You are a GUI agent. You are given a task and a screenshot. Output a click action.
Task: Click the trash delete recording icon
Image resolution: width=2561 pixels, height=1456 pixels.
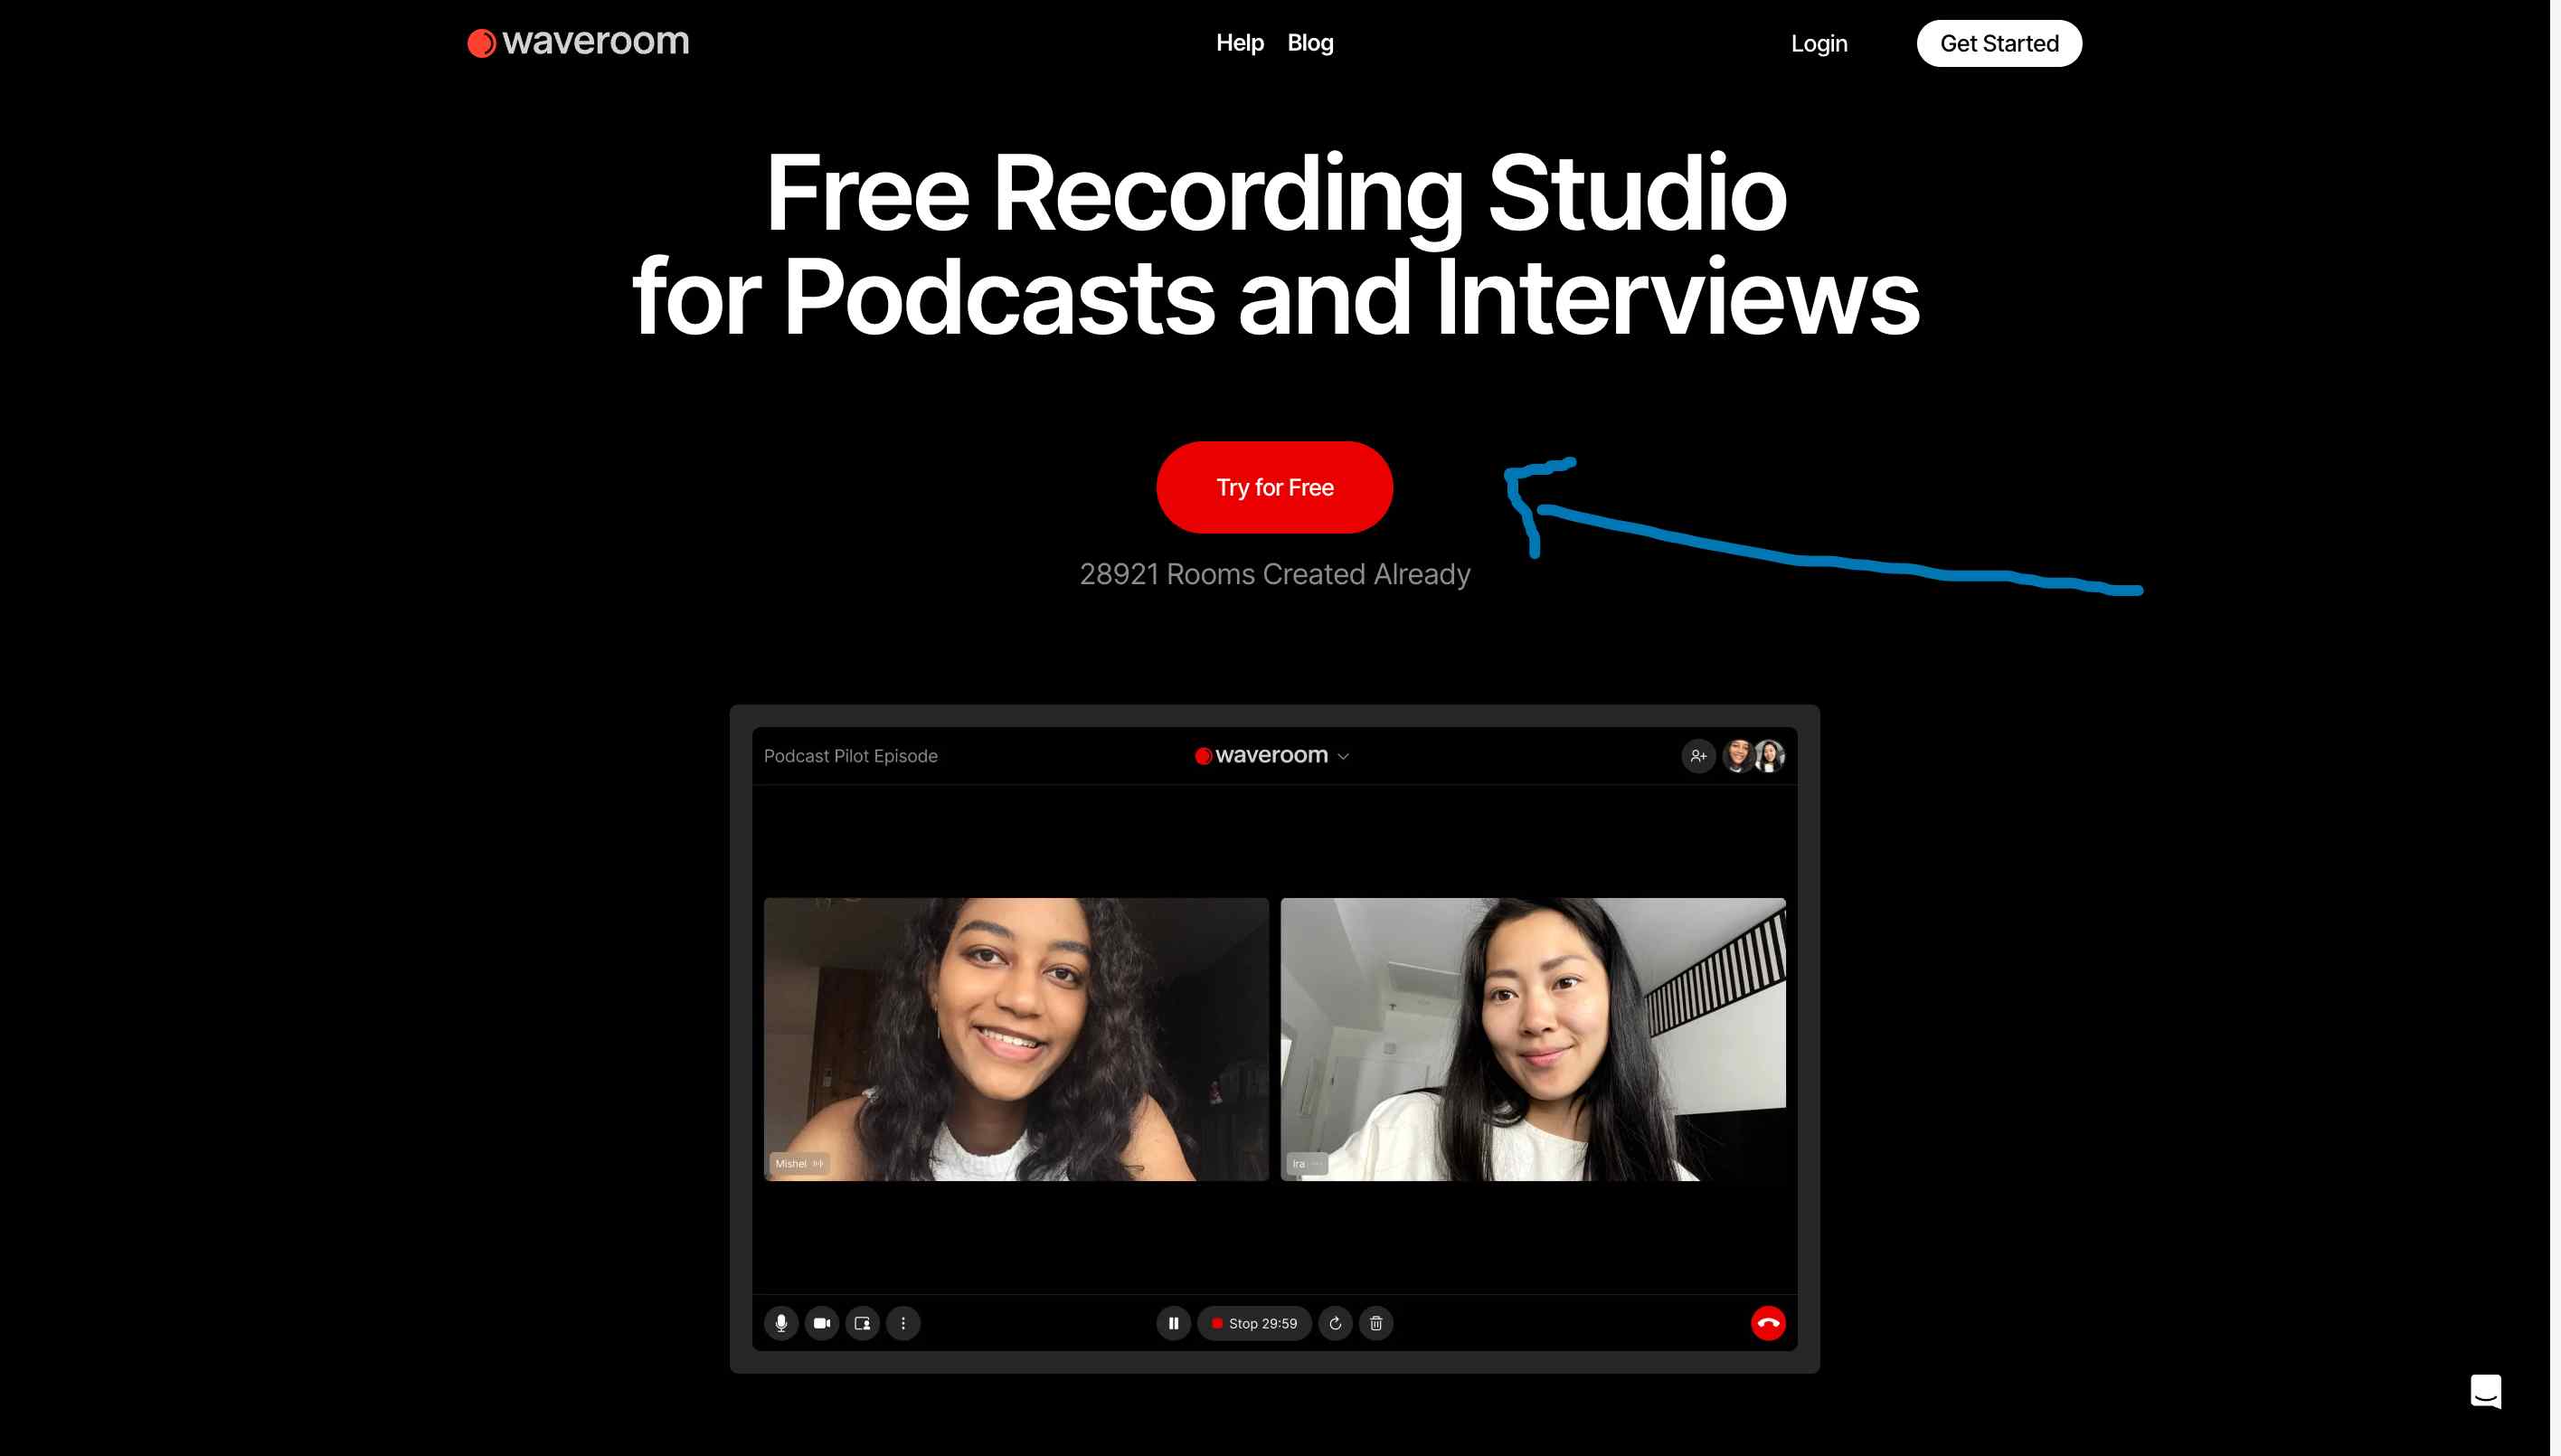[x=1375, y=1323]
